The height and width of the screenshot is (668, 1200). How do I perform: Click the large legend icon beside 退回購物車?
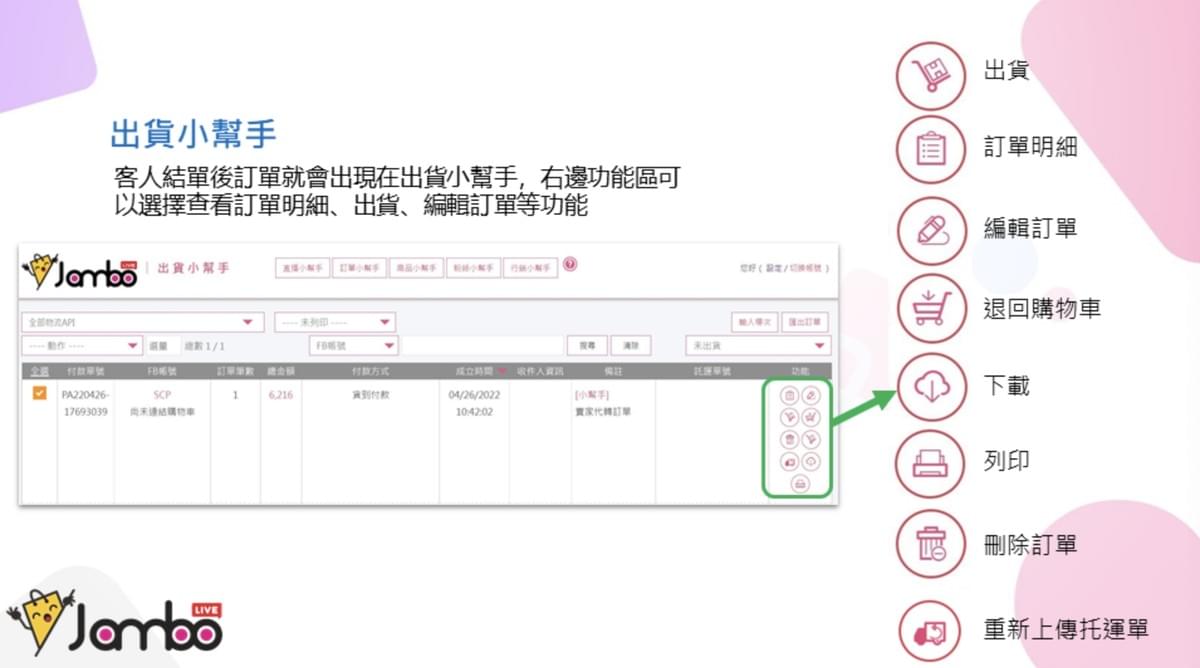coord(932,309)
